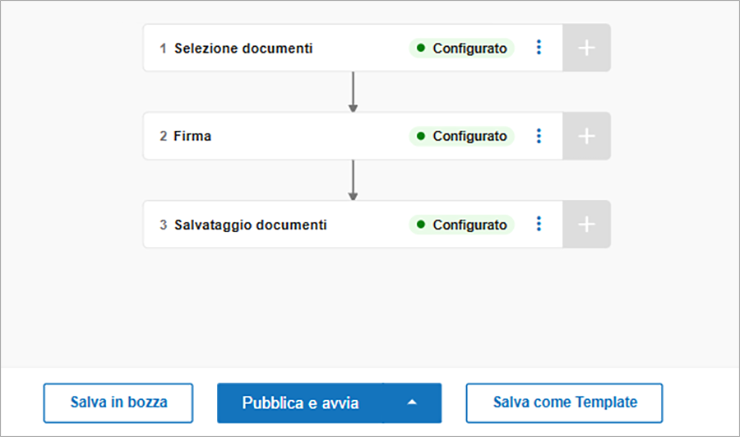The image size is (740, 437).
Task: Open the three-dot menu for Salvataggio documenti
Action: (x=539, y=224)
